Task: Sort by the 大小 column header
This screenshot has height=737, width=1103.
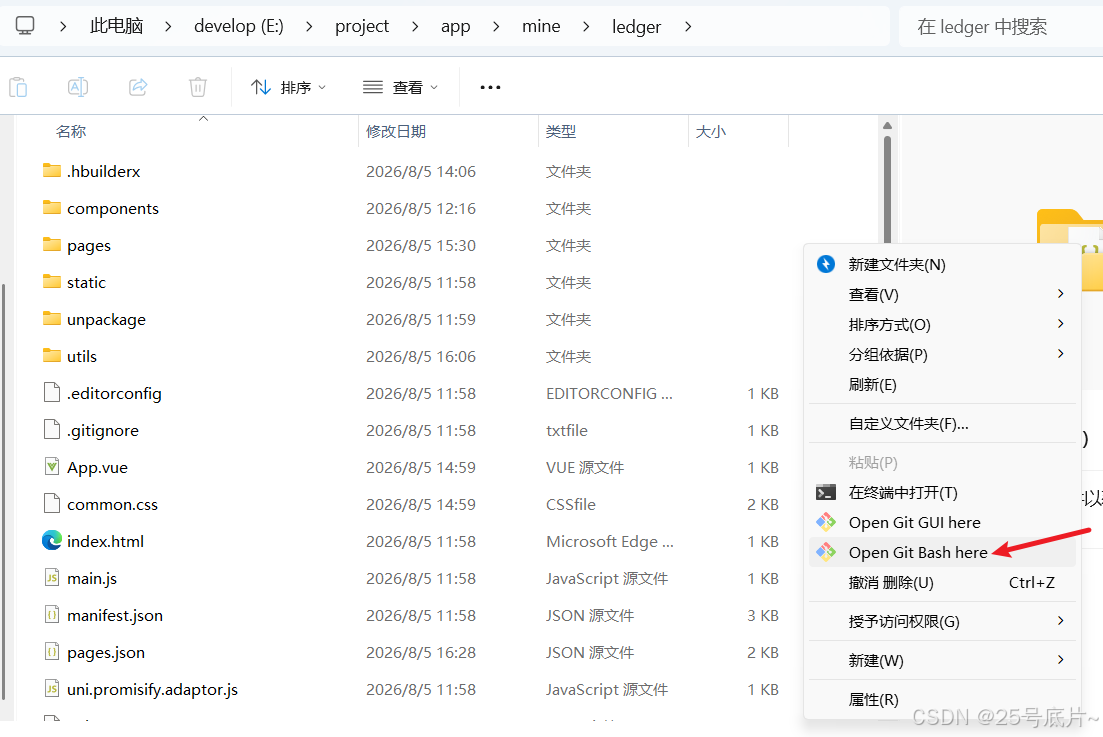Action: (x=710, y=132)
